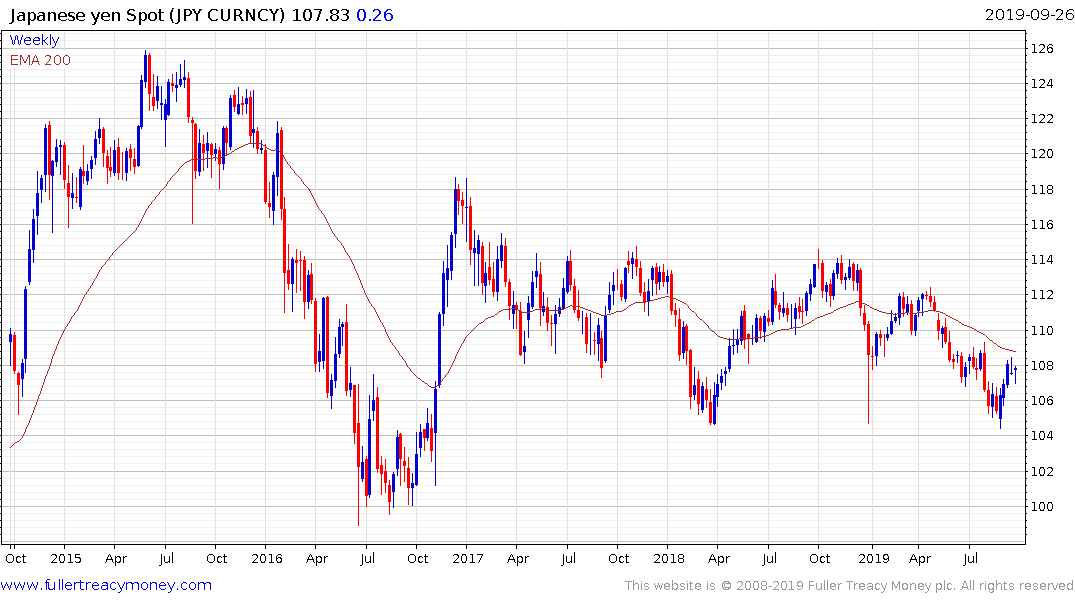
Task: Select the 120 price axis label
Action: click(x=1043, y=154)
